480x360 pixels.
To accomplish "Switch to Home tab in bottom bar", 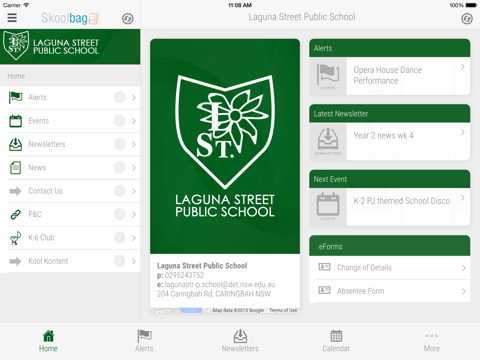I will (x=48, y=341).
